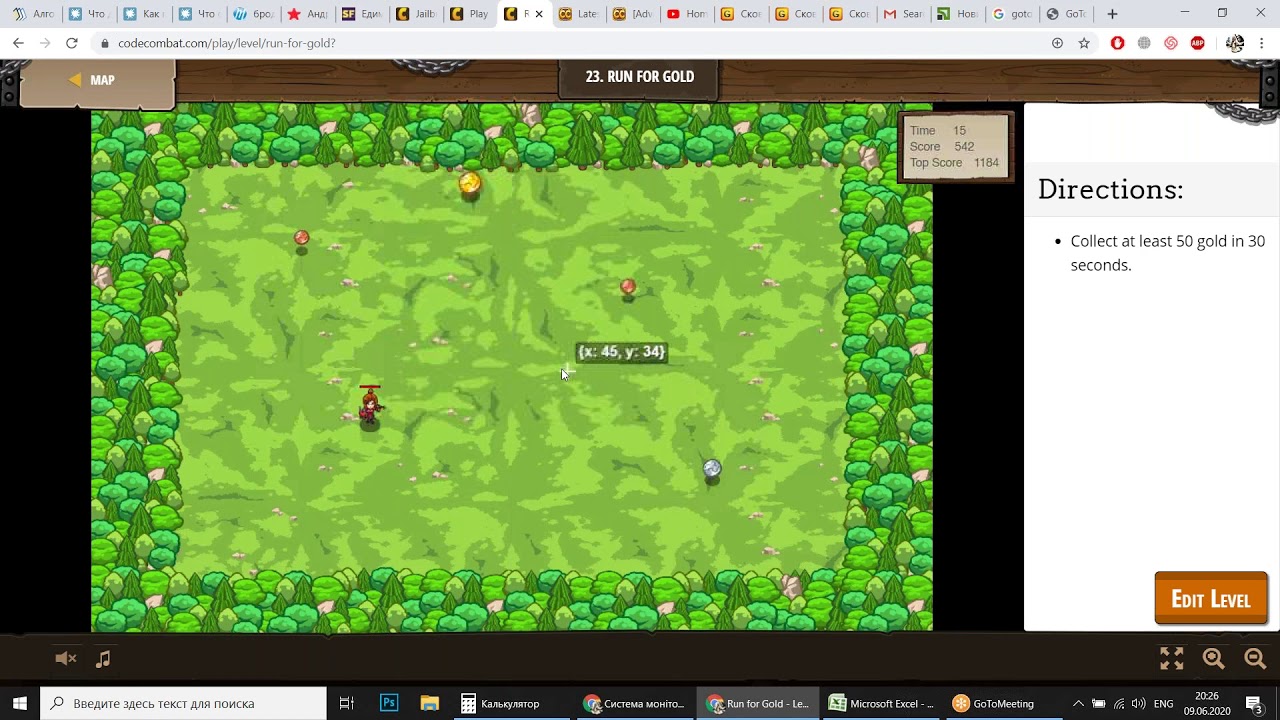1280x720 pixels.
Task: Switch to the Калькулятор window
Action: click(x=510, y=703)
